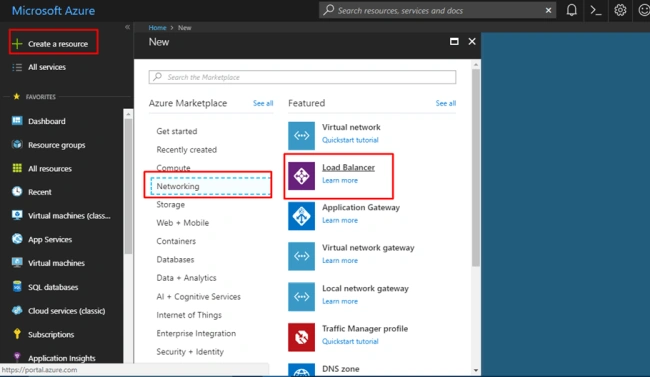Select Storage marketplace category
Viewport: 650px width, 377px height.
click(170, 204)
